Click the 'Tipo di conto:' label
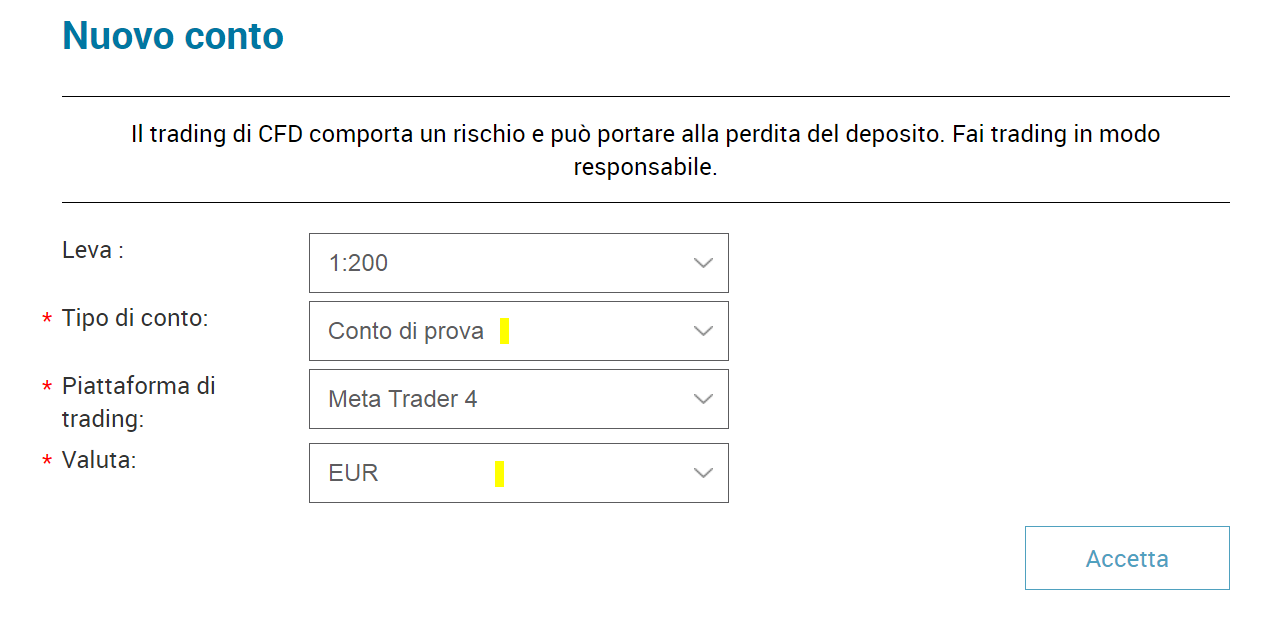Image resolution: width=1266 pixels, height=617 pixels. [x=135, y=318]
